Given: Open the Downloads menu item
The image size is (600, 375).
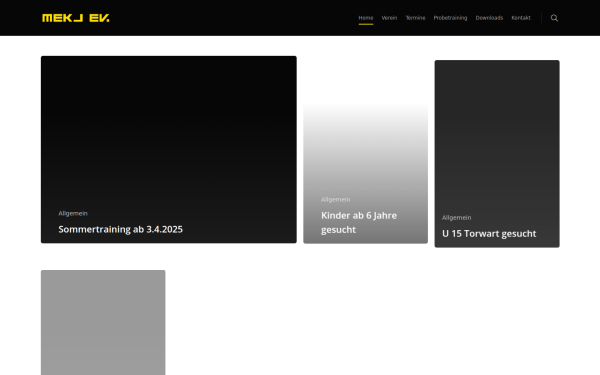Looking at the screenshot, I should point(489,18).
